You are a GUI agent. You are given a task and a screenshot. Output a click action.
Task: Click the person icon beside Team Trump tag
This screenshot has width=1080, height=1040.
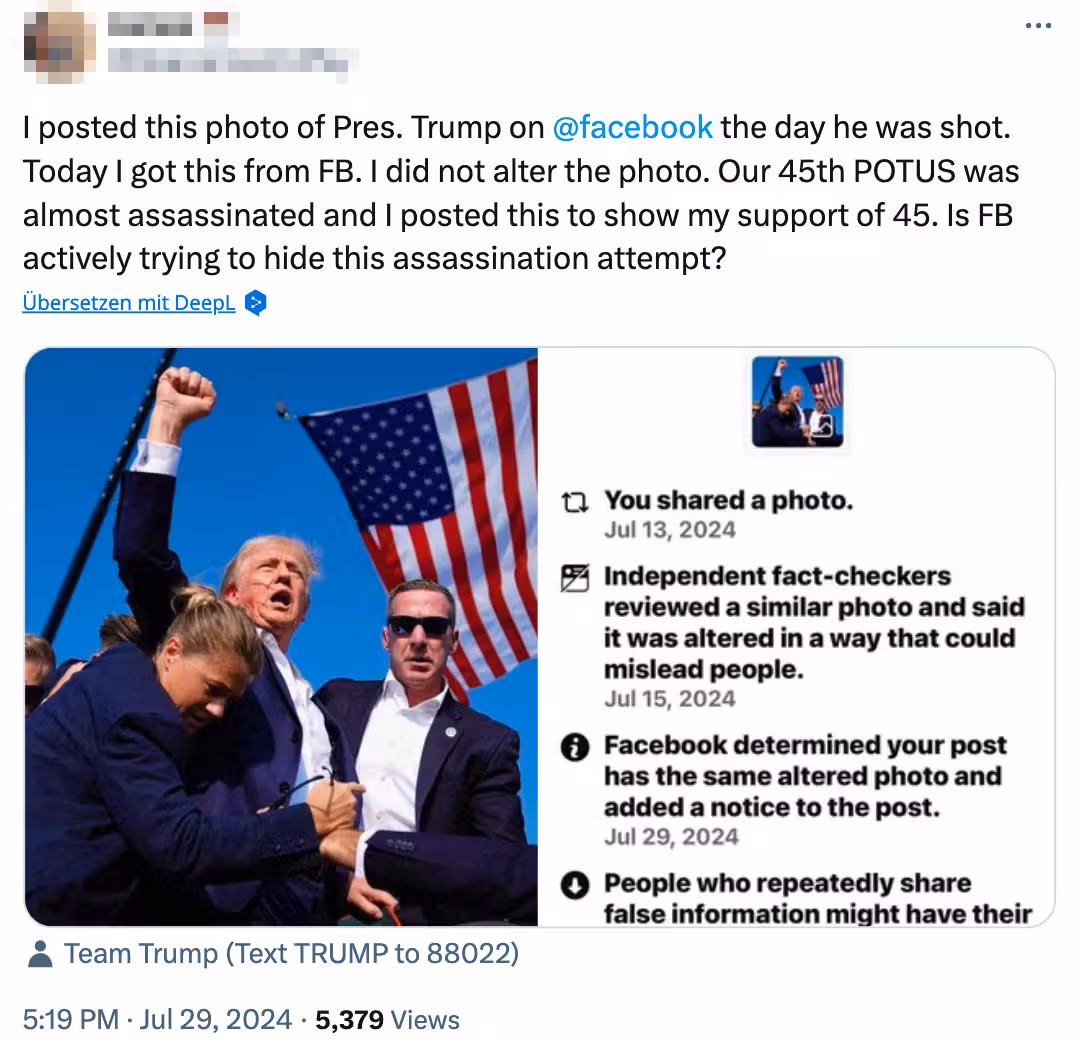[x=40, y=955]
